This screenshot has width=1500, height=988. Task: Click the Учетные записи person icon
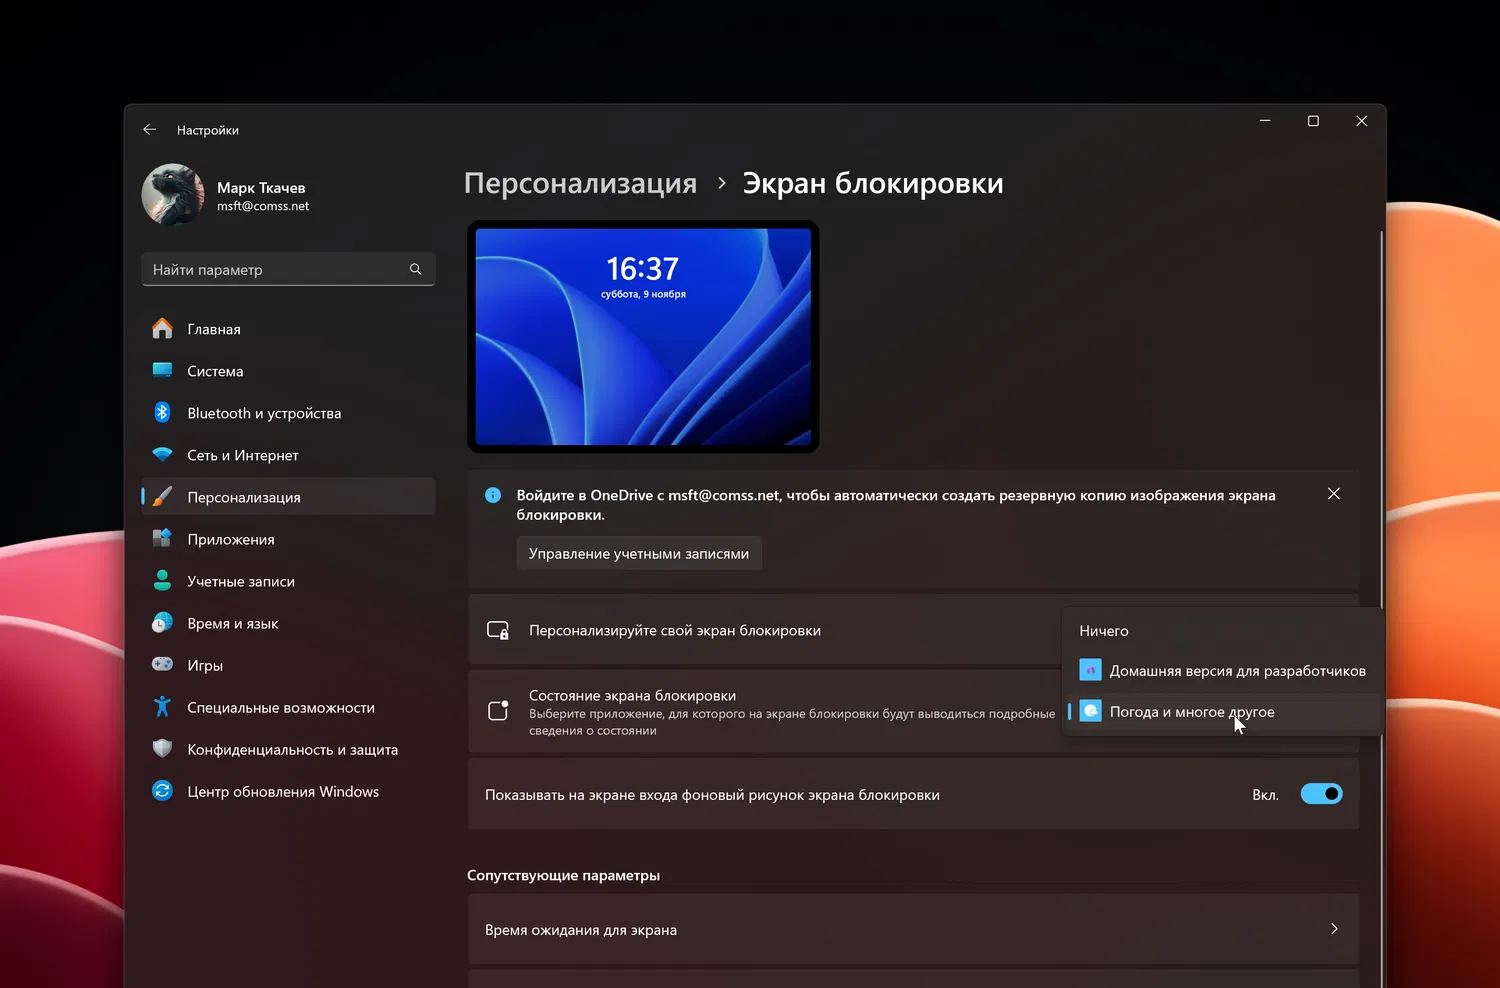pyautogui.click(x=162, y=581)
